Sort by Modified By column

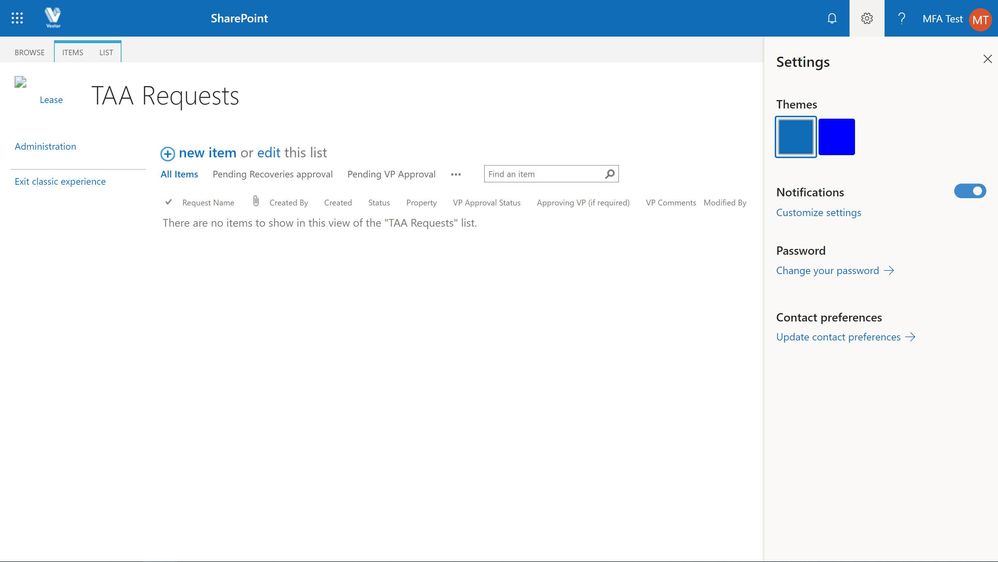[x=725, y=202]
